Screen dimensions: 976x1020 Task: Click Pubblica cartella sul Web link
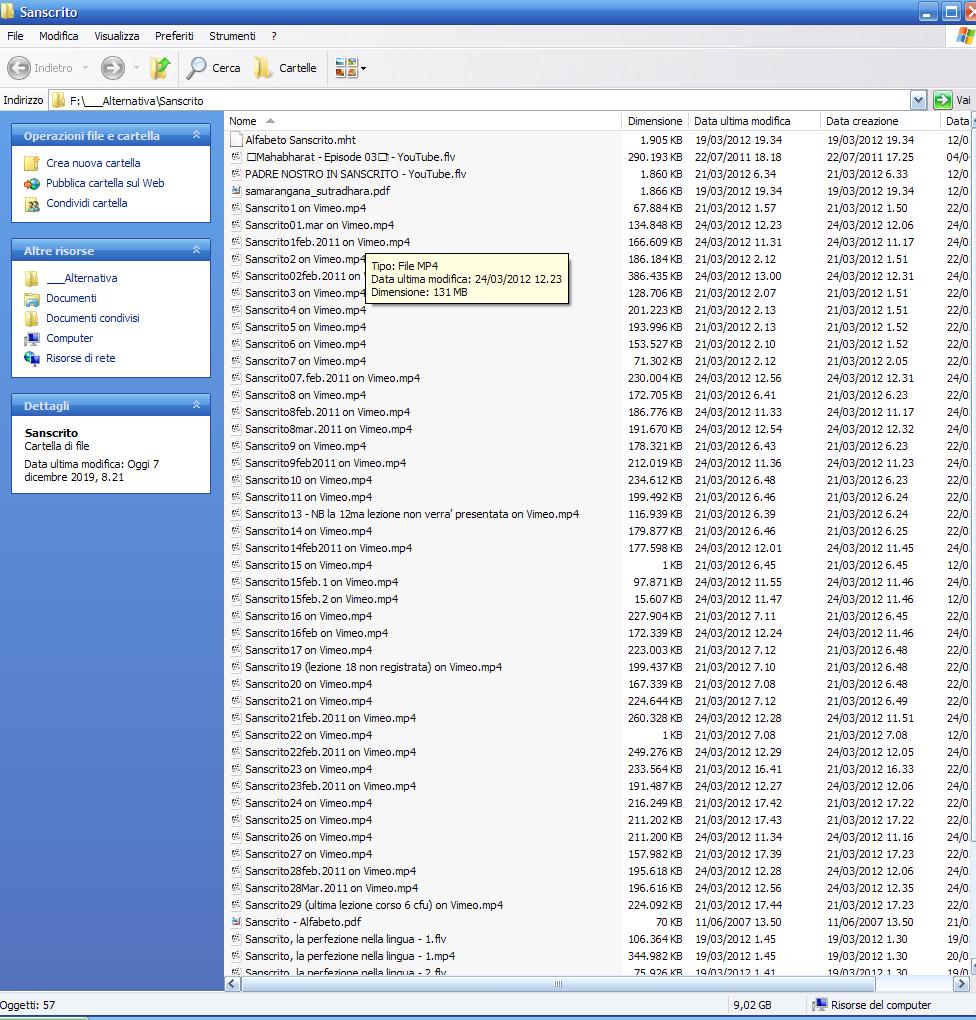105,183
